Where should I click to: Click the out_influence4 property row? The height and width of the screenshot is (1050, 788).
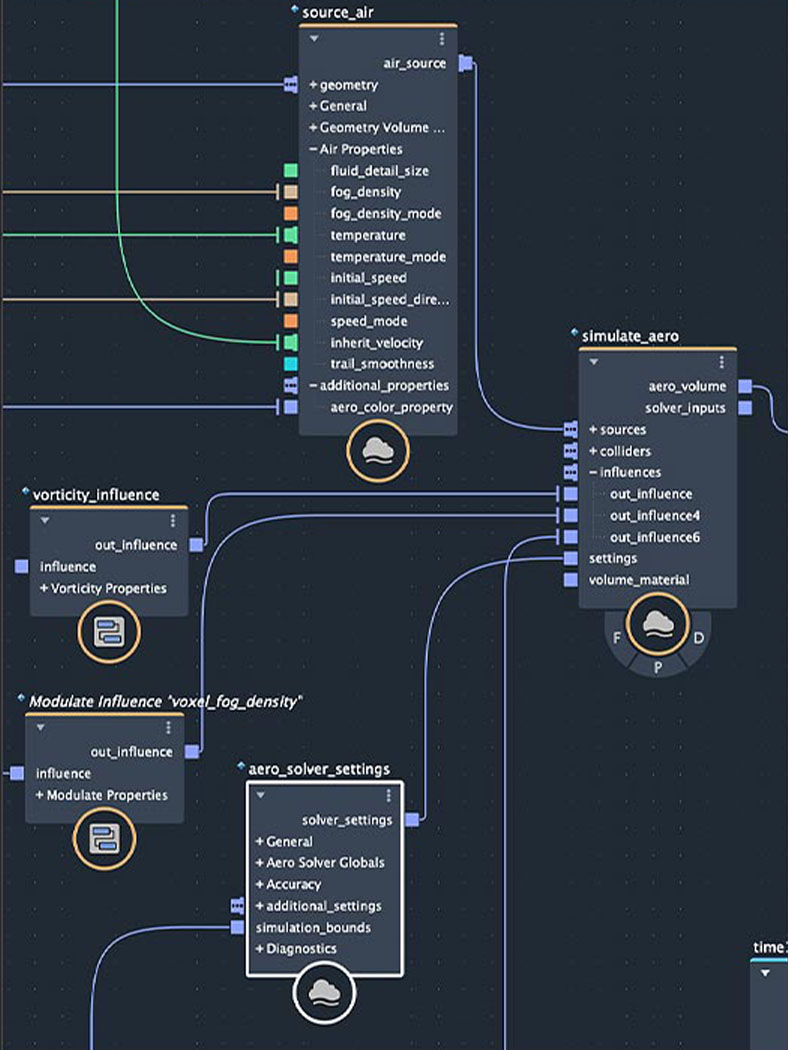(x=657, y=516)
